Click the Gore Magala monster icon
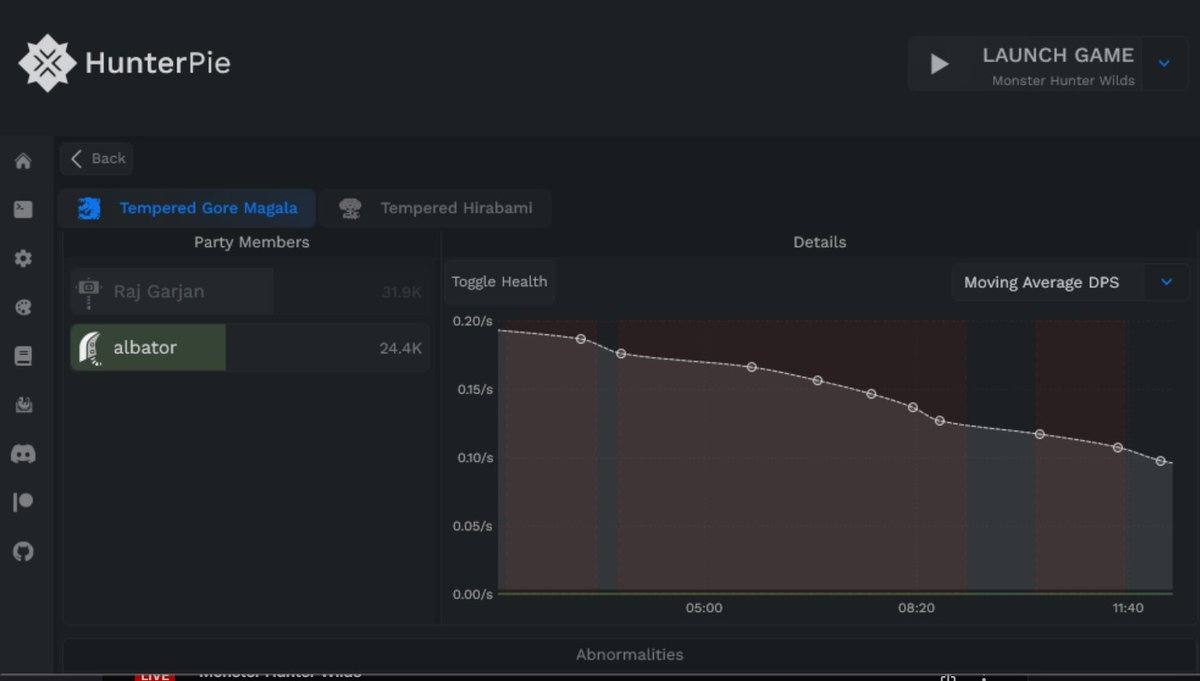 [89, 208]
